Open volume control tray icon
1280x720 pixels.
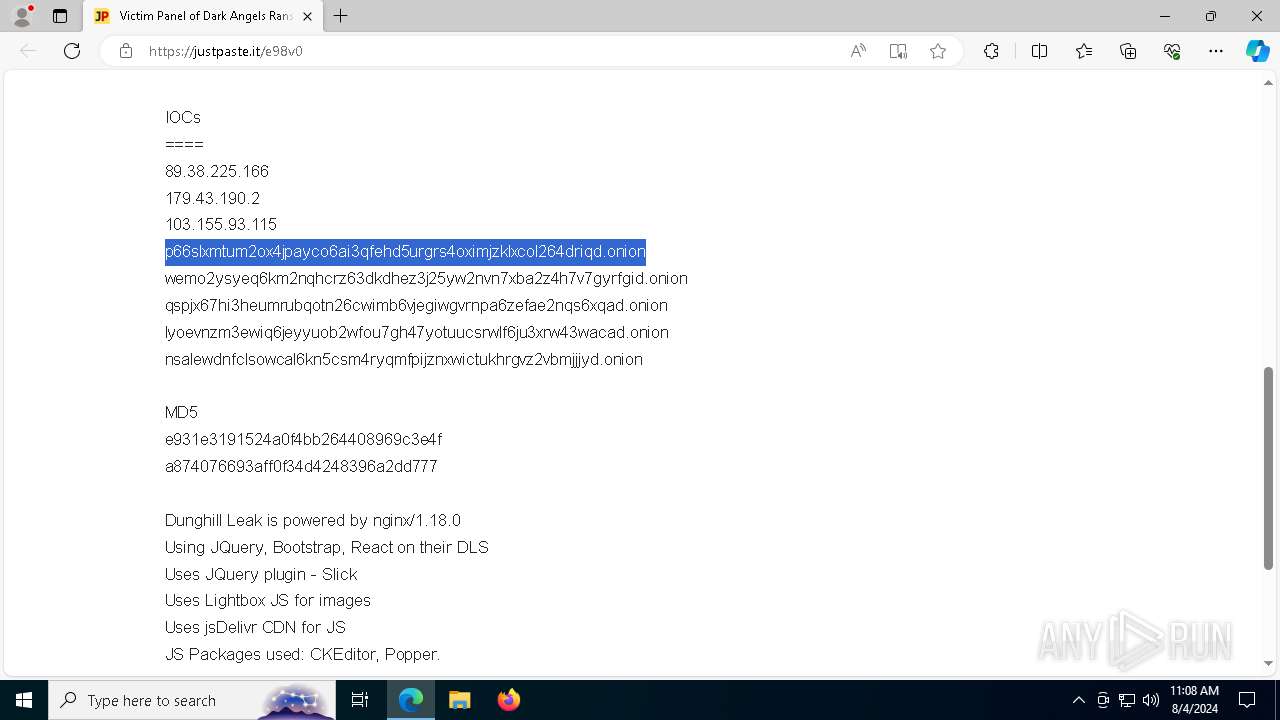[x=1151, y=700]
